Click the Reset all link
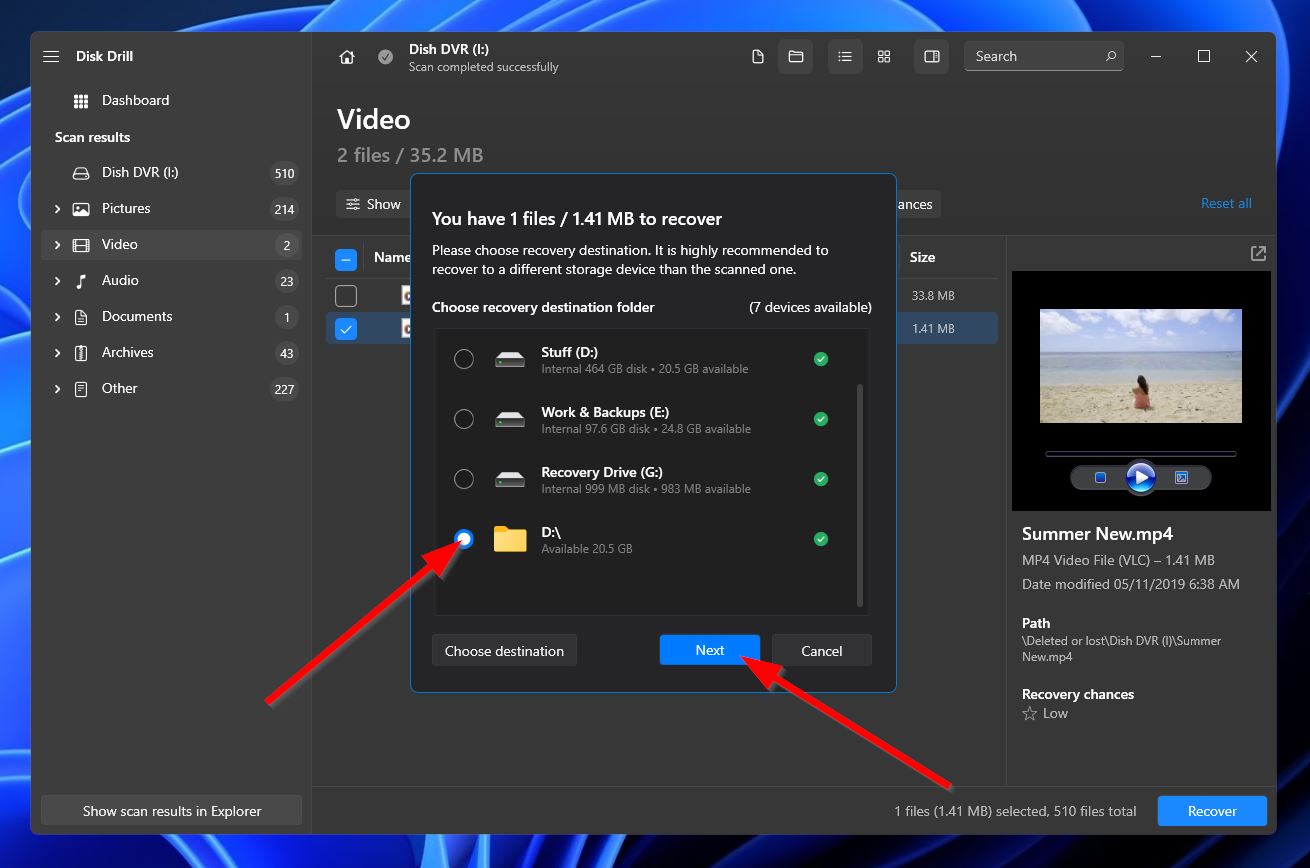 pyautogui.click(x=1226, y=203)
